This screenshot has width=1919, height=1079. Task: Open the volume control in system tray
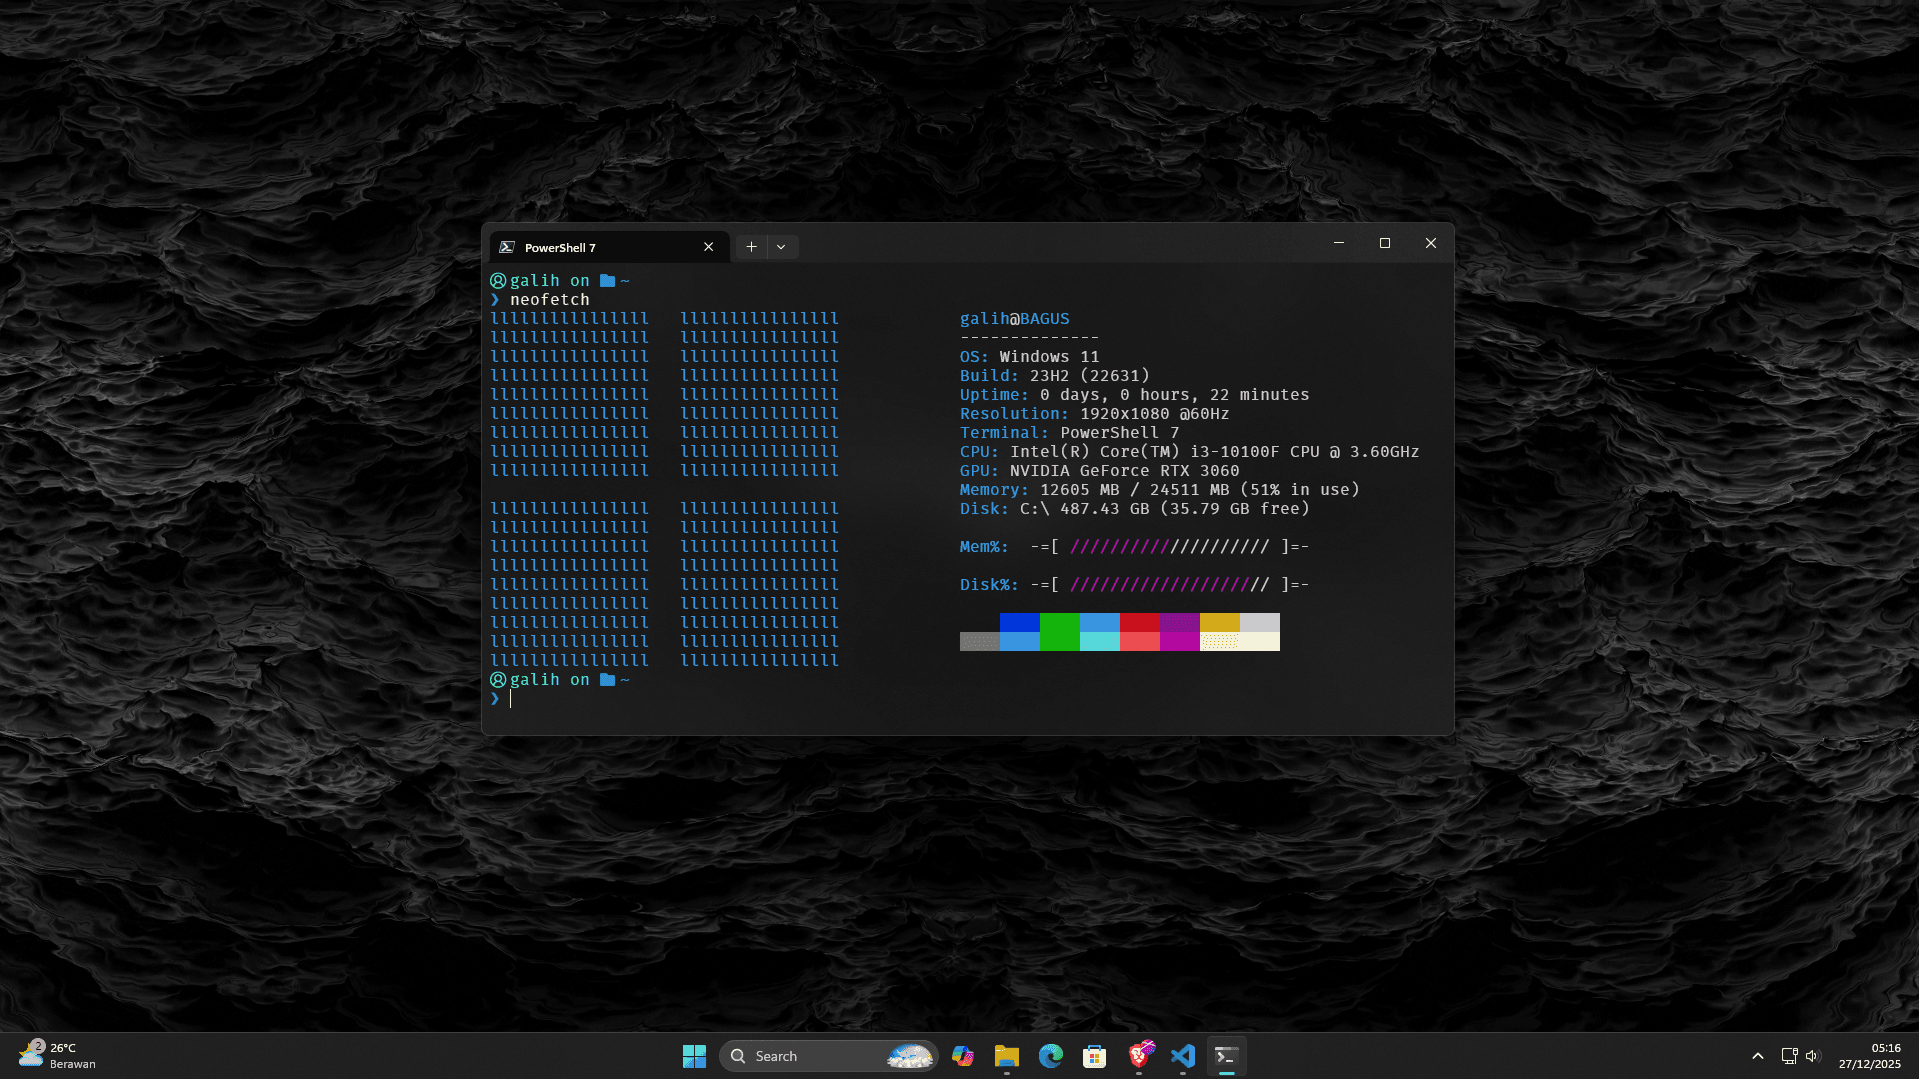coord(1813,1056)
